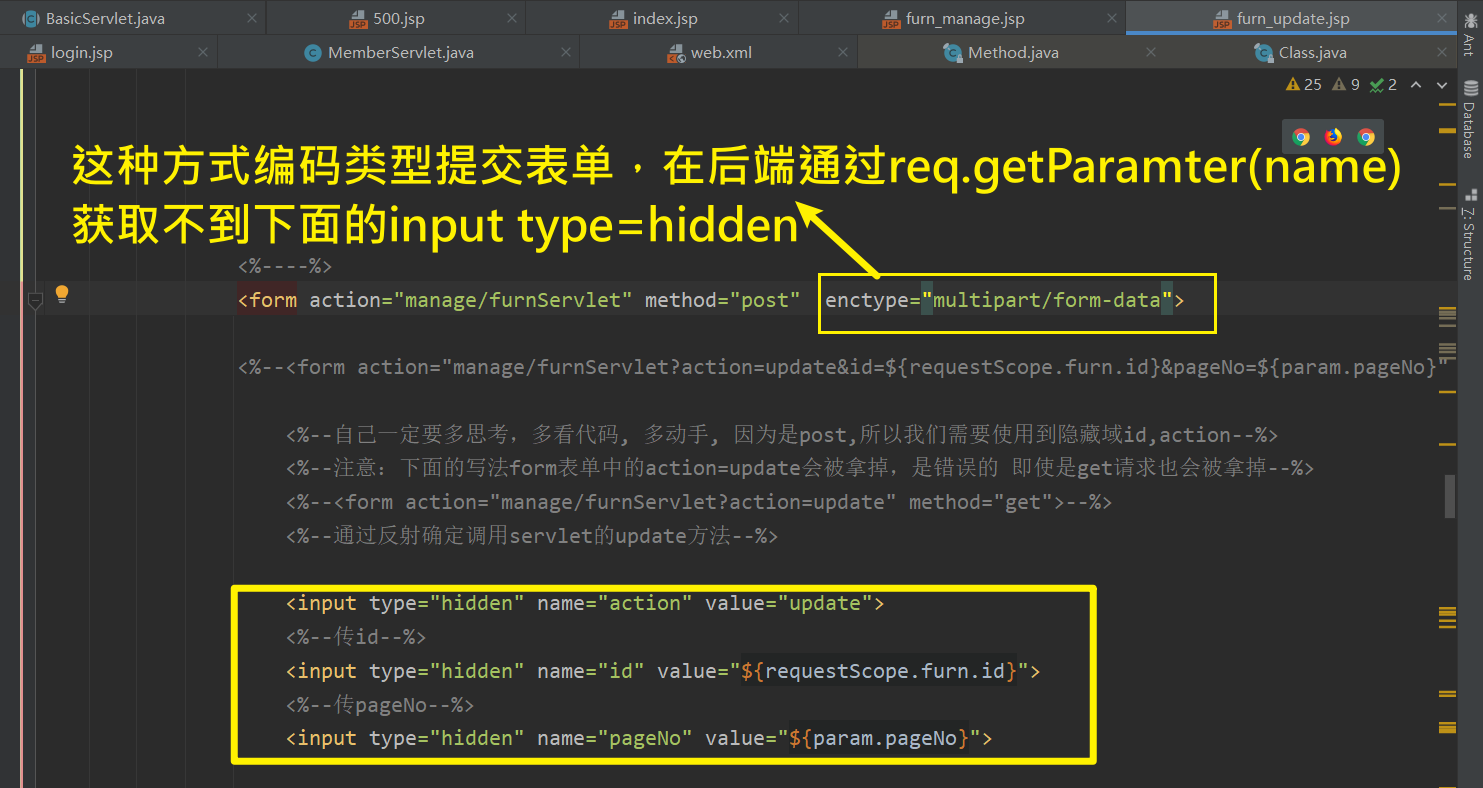This screenshot has width=1483, height=788.
Task: Jump to previous highlighted error arrow
Action: [x=1416, y=85]
